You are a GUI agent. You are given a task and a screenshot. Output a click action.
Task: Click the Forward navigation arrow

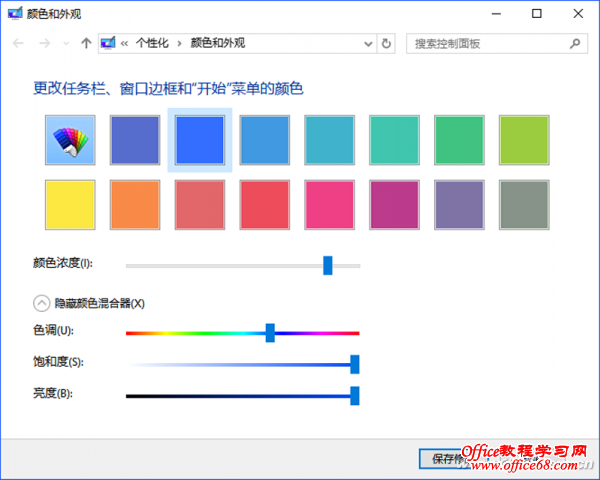click(43, 44)
